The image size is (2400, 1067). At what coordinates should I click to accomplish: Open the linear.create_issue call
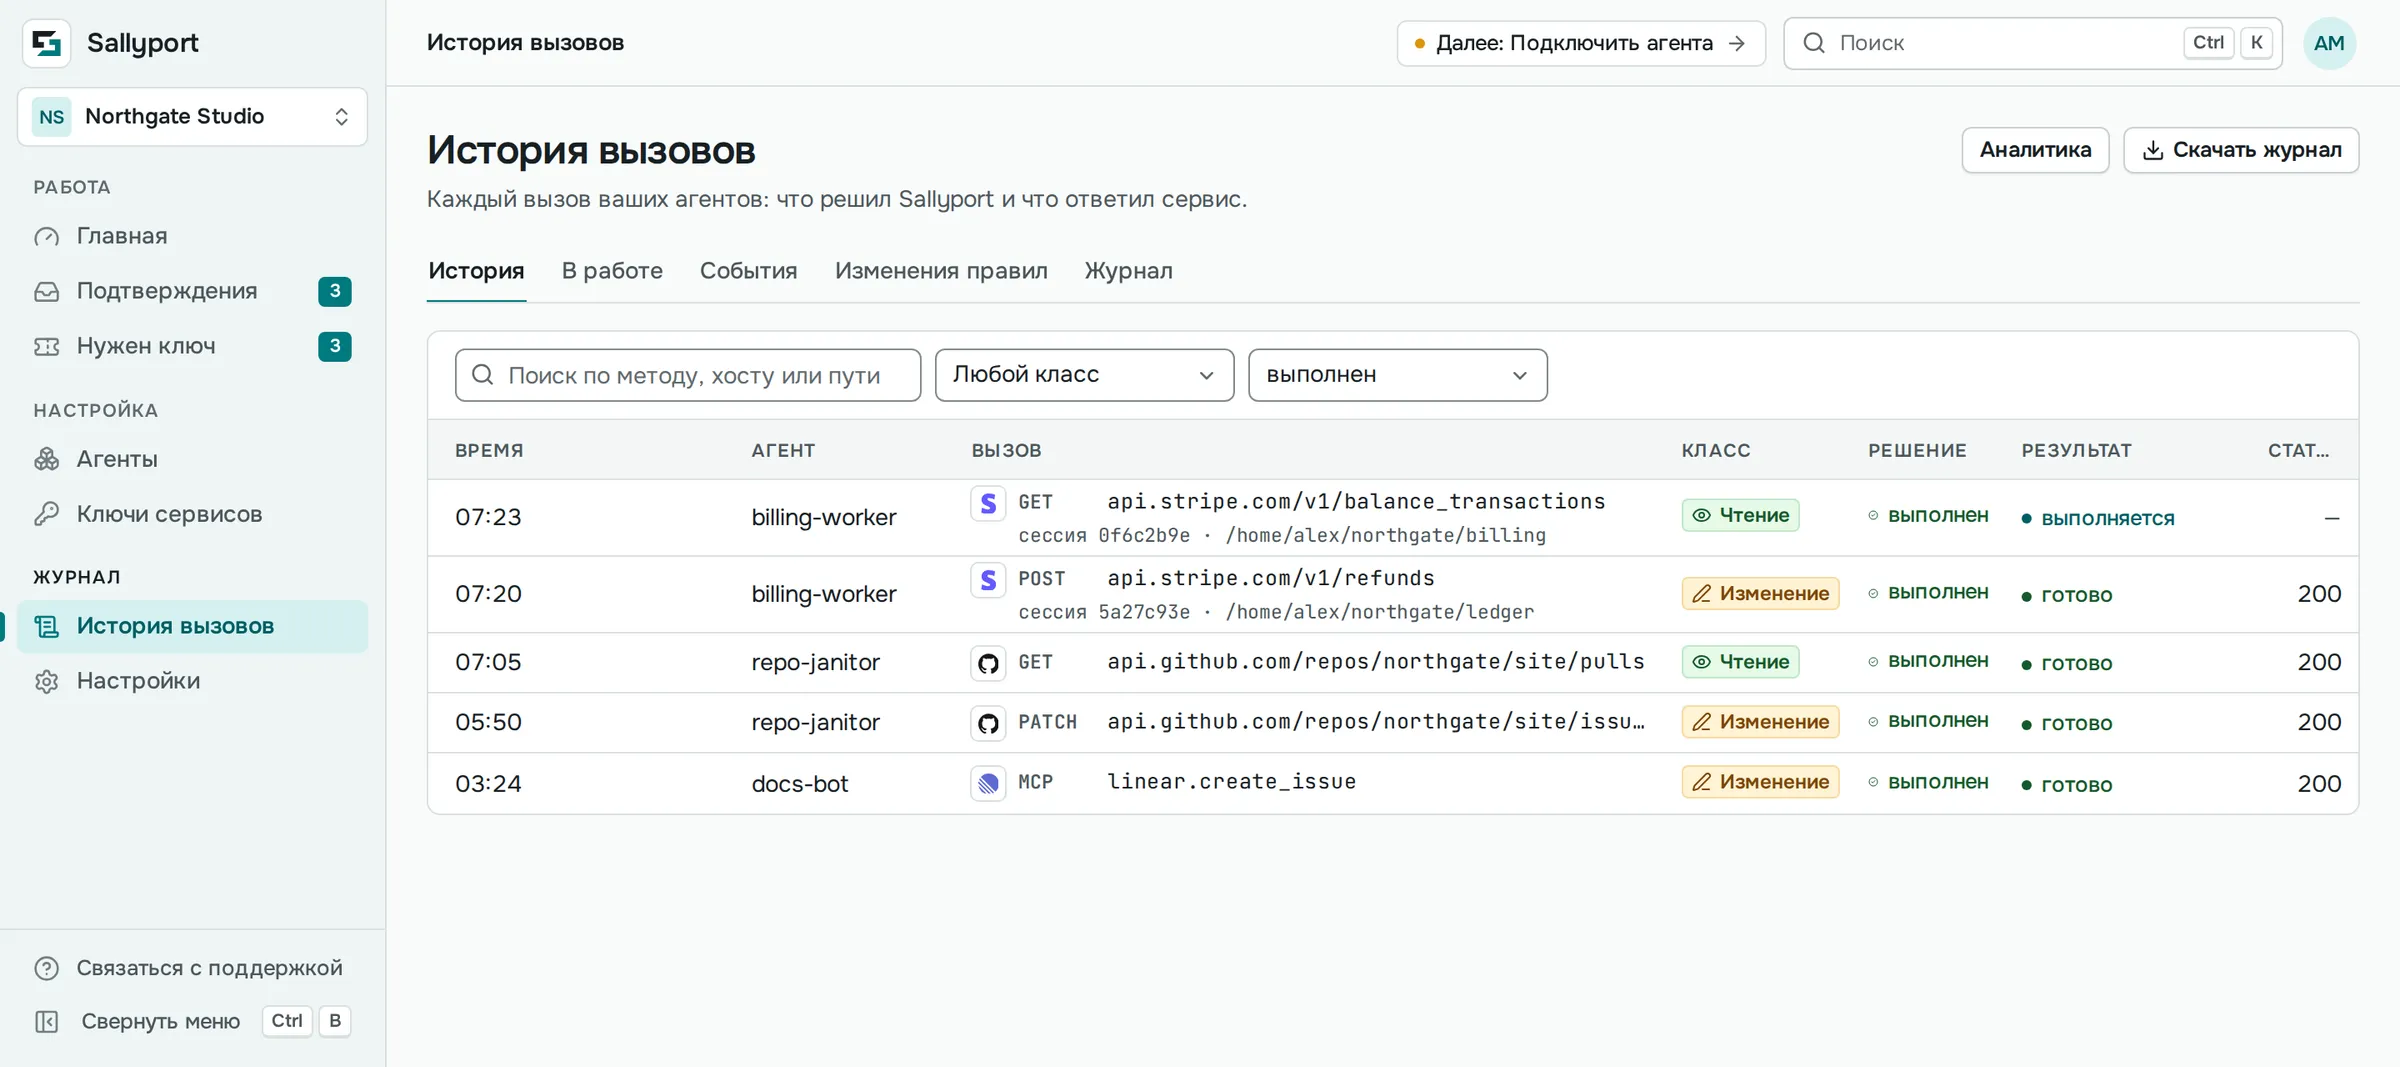click(x=1231, y=782)
